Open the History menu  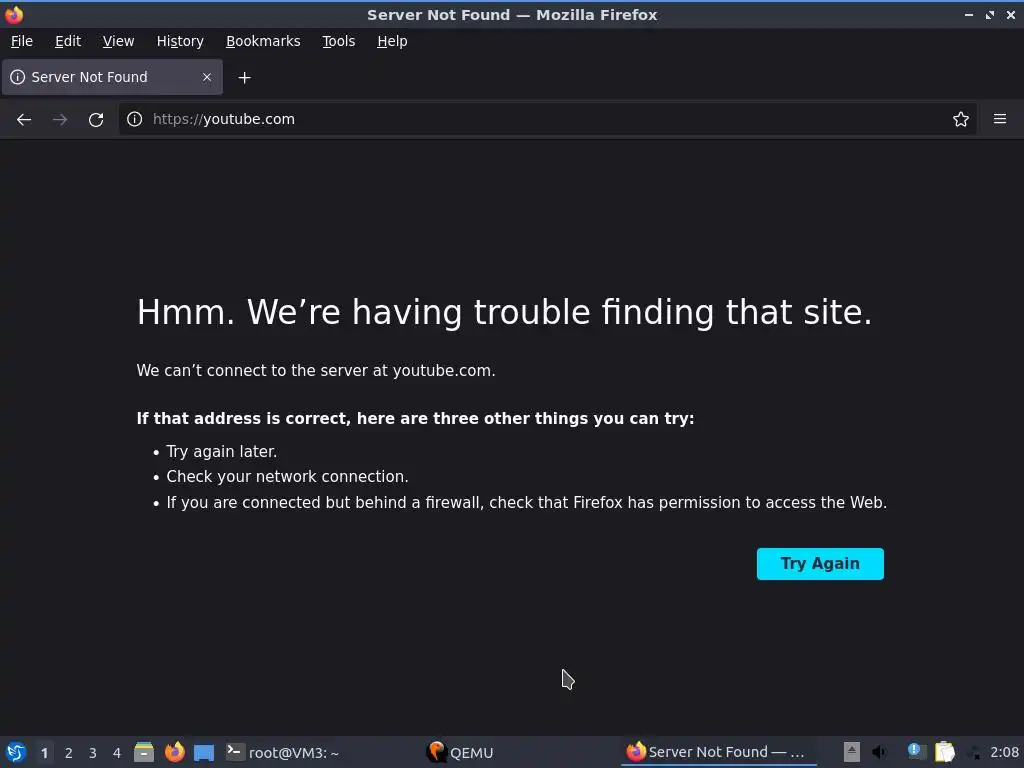tap(180, 41)
